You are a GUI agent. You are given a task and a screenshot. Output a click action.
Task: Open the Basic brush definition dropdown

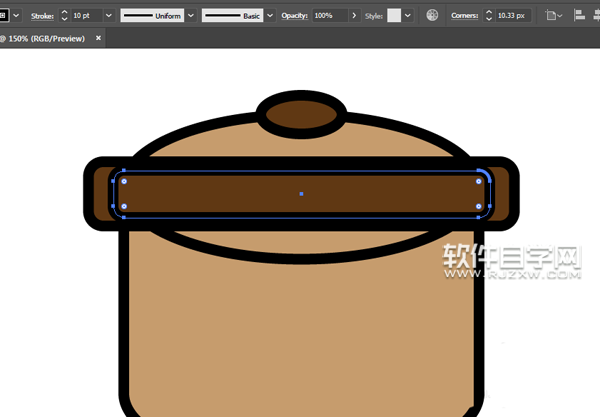point(268,16)
